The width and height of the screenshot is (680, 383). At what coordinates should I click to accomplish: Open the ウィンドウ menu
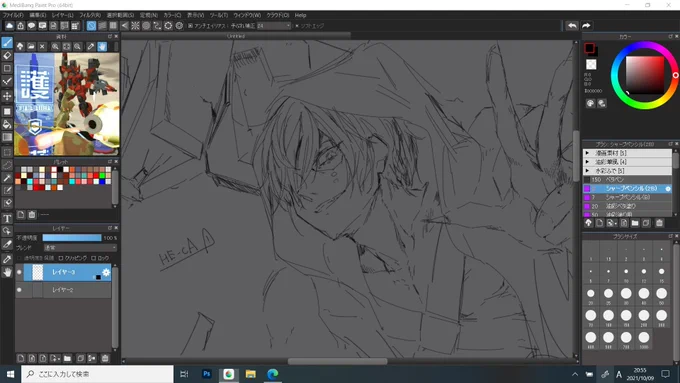click(x=247, y=15)
